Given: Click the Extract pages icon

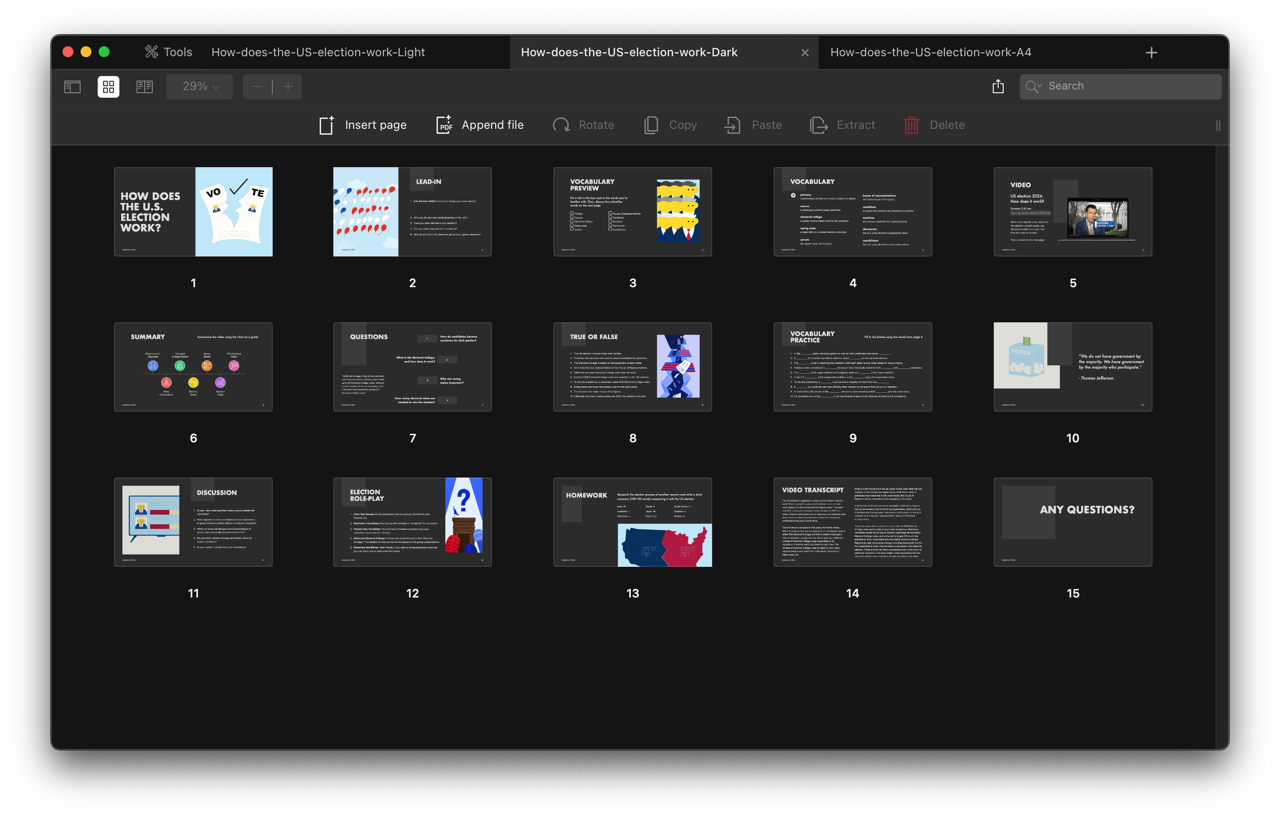Looking at the screenshot, I should click(x=819, y=125).
